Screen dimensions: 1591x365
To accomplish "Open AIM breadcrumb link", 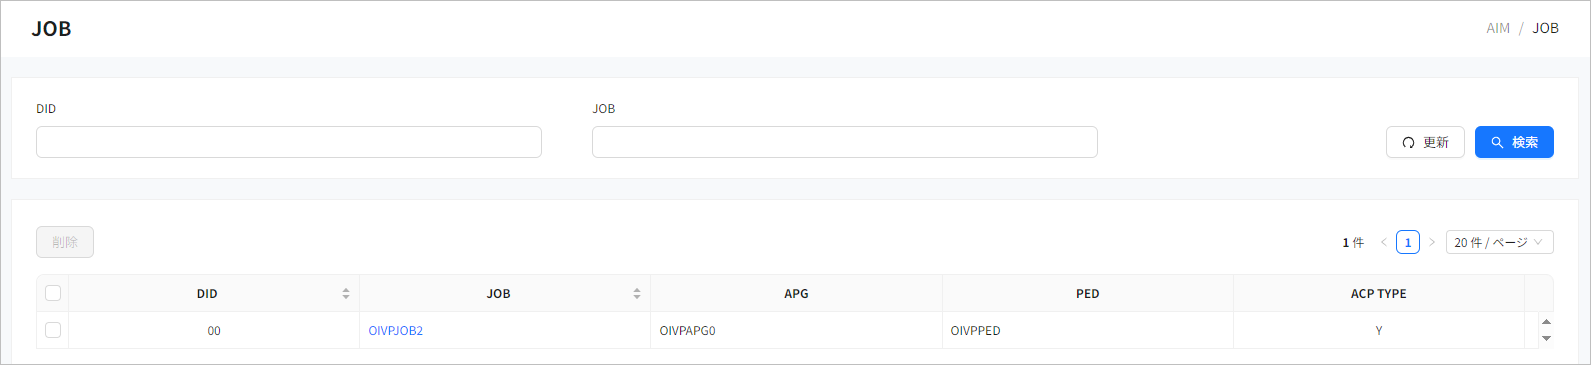I will pyautogui.click(x=1498, y=28).
